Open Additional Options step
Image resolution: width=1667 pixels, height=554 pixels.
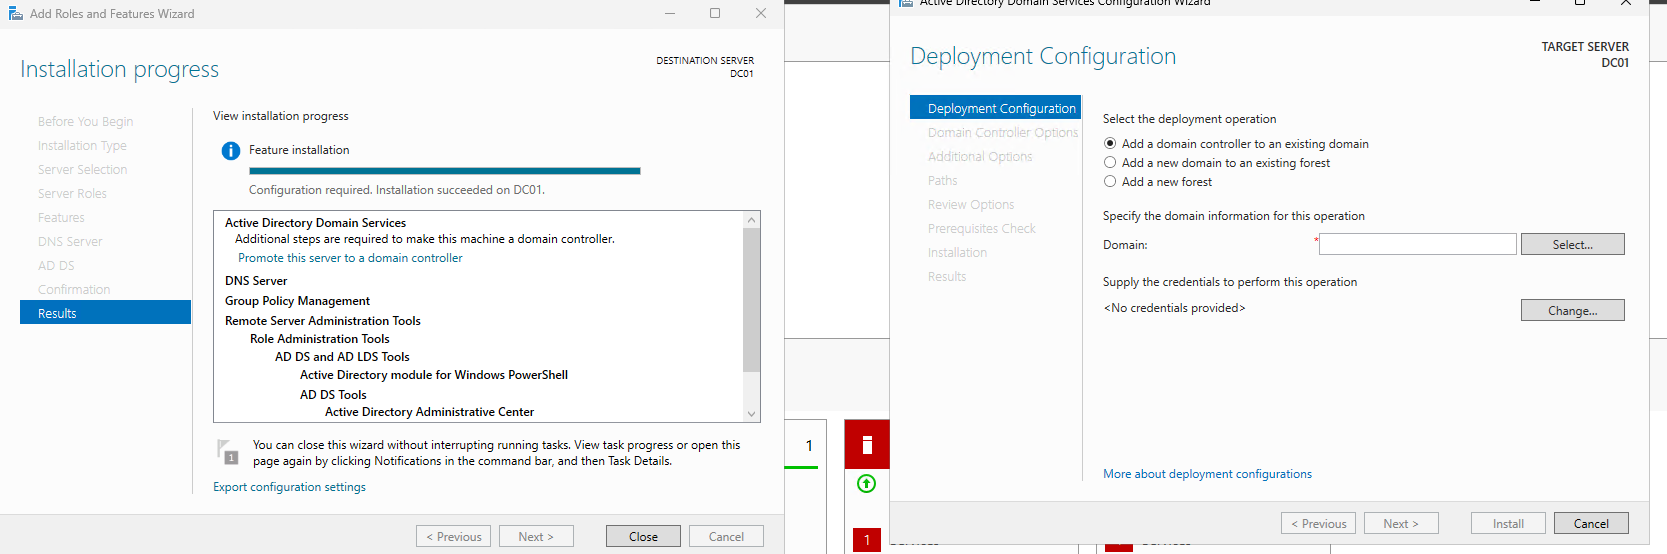[x=980, y=157]
